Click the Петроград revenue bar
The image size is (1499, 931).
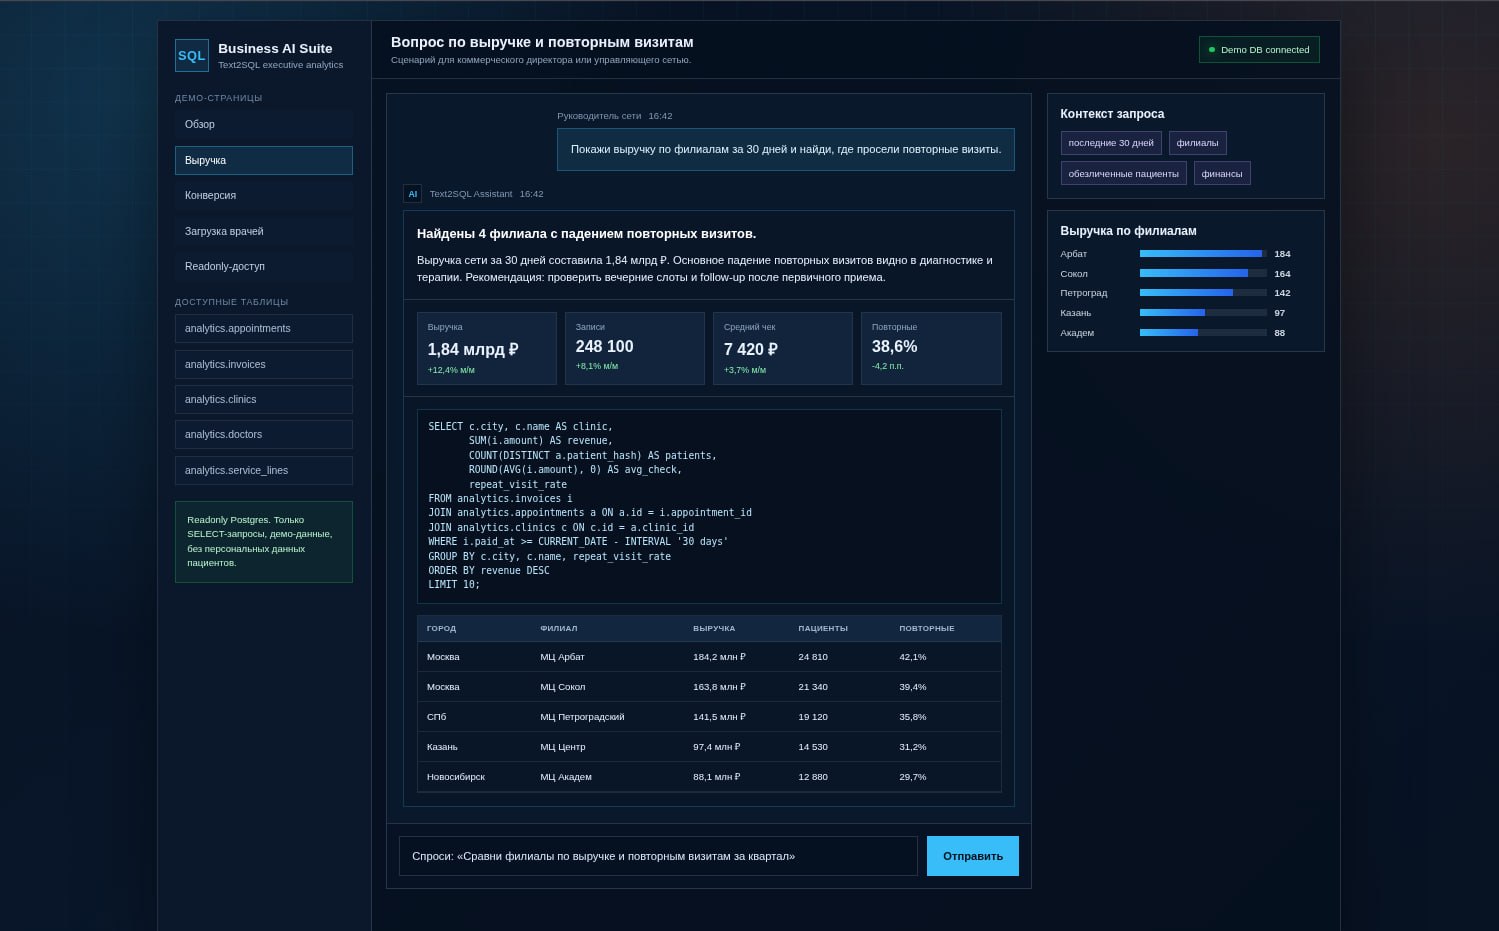tap(1203, 293)
